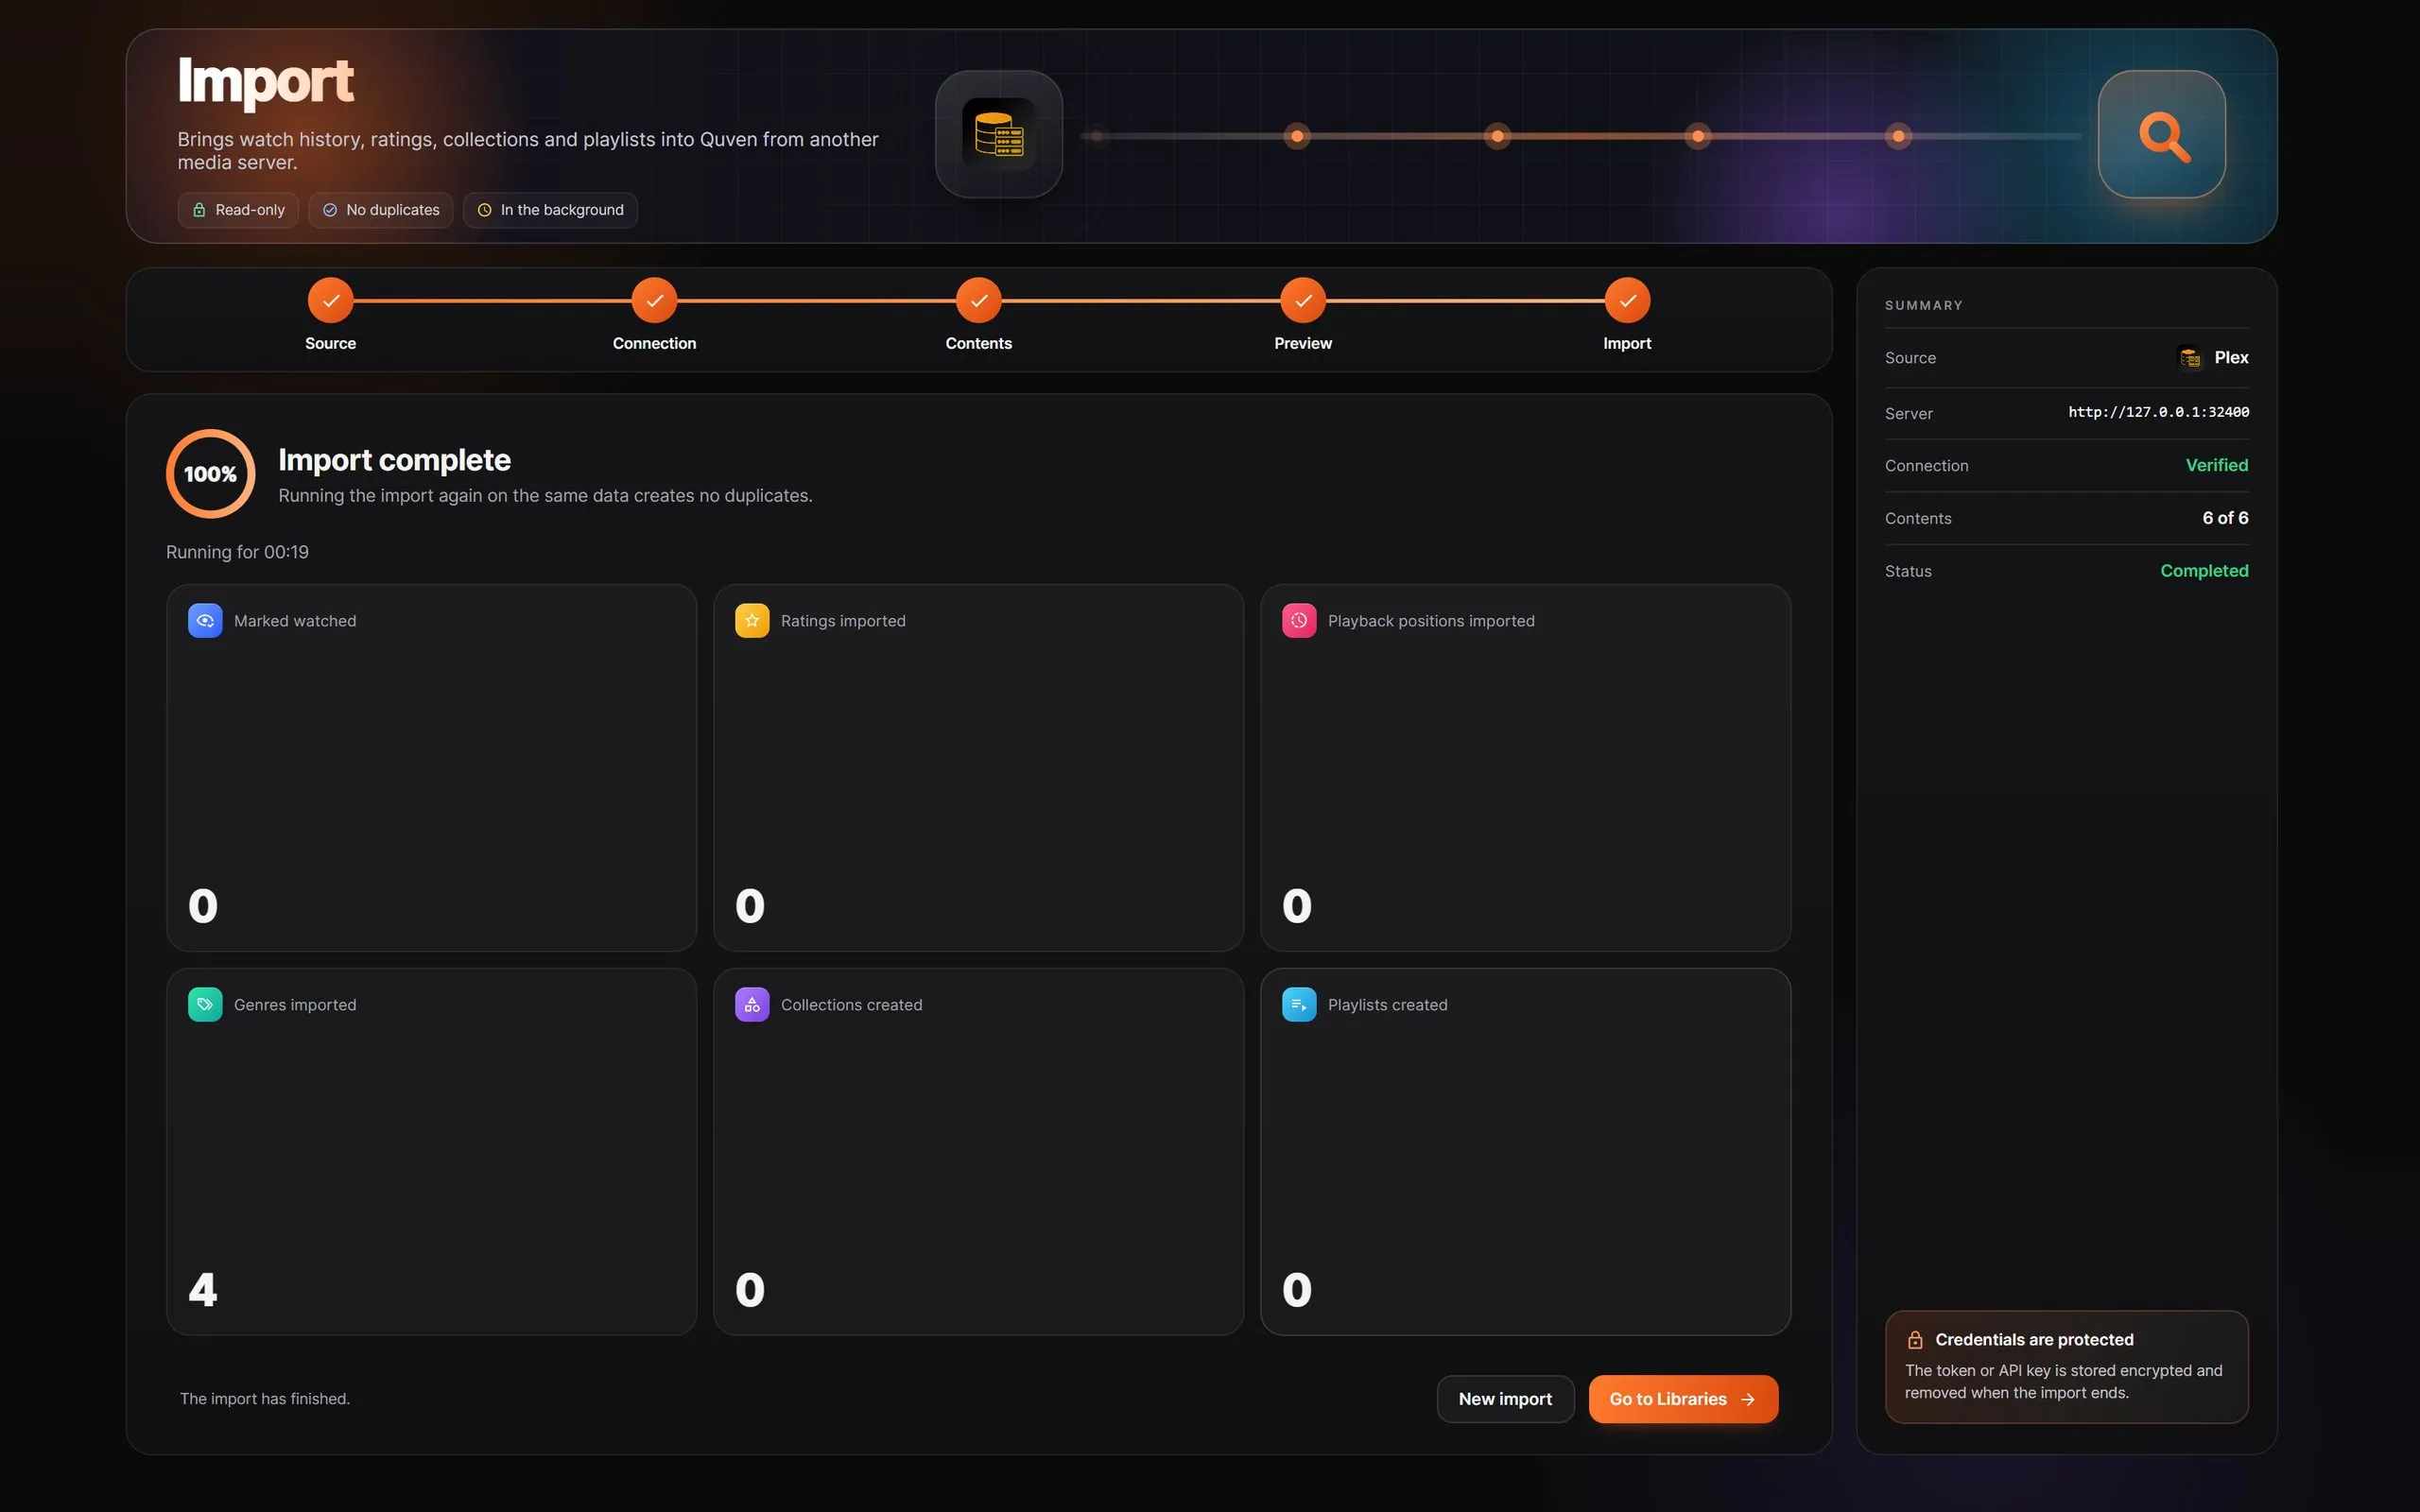
Task: Click the SUMMARY panel heading
Action: (1923, 305)
